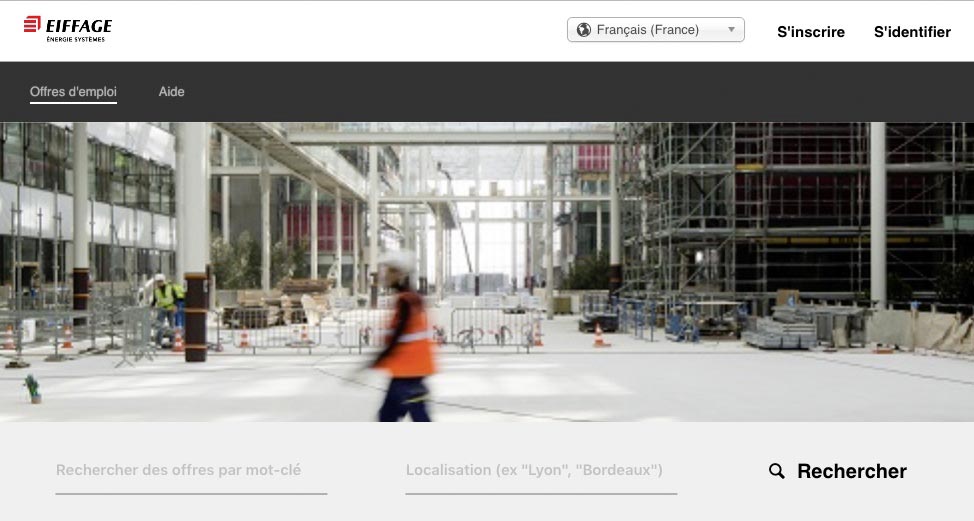Focus the keyword job search field
974x521 pixels.
click(x=190, y=470)
